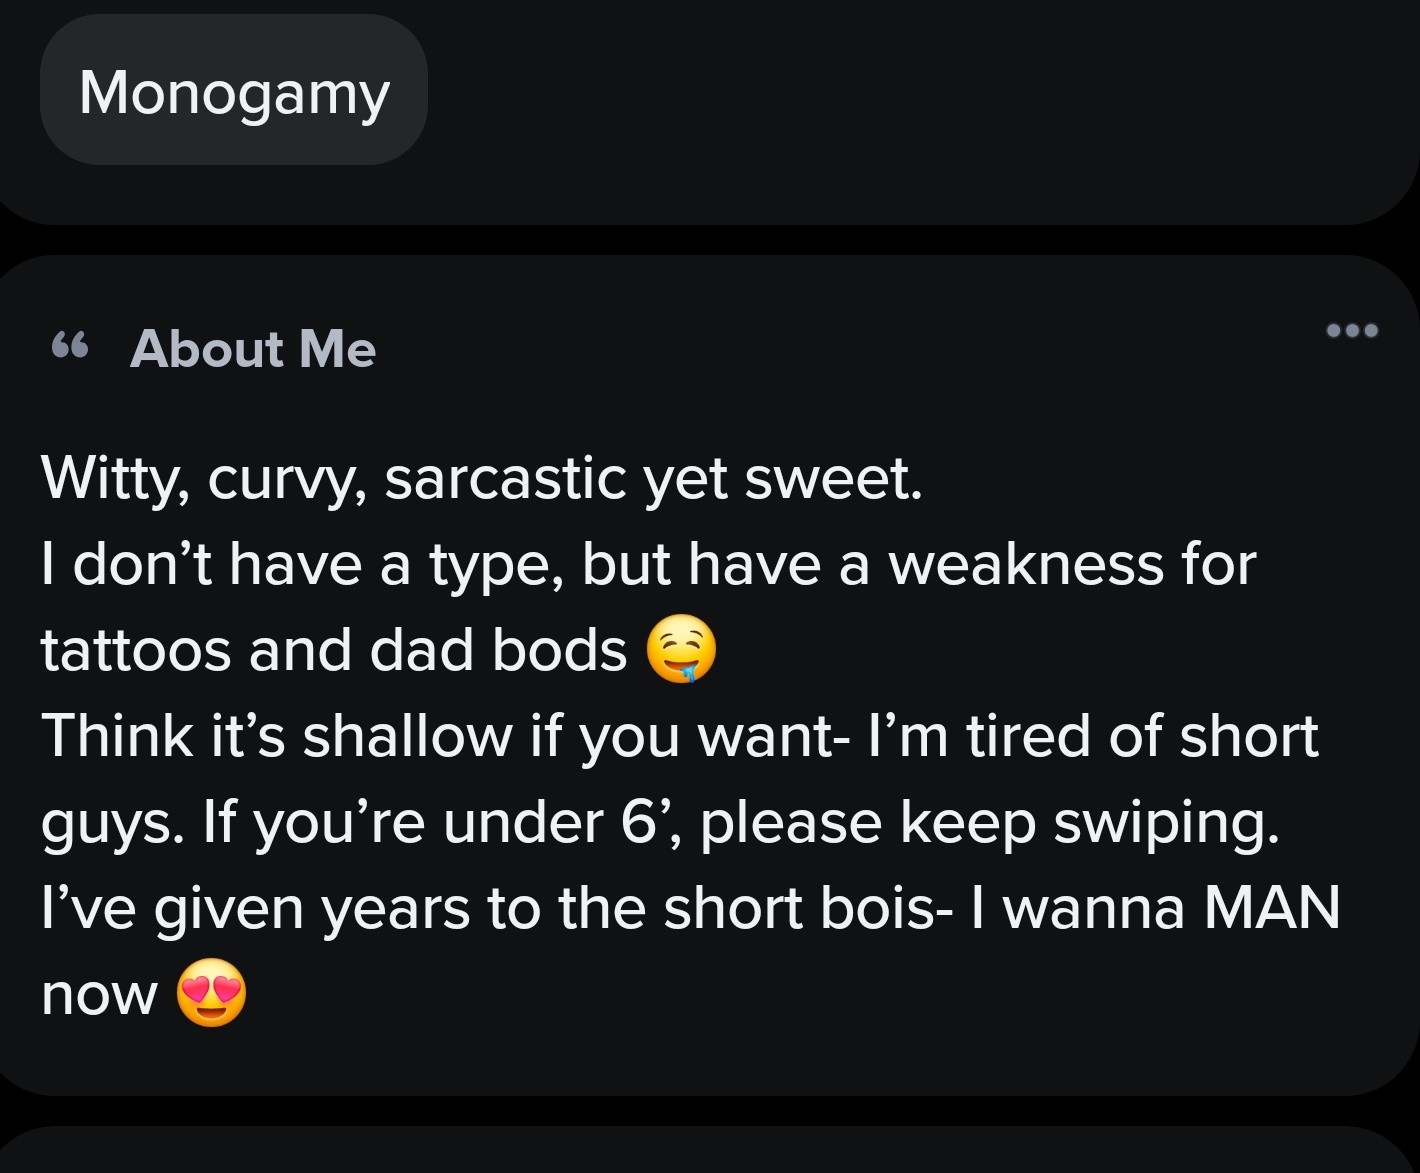Image resolution: width=1420 pixels, height=1173 pixels.
Task: Click the partially visible card below About Me
Action: click(x=710, y=1152)
